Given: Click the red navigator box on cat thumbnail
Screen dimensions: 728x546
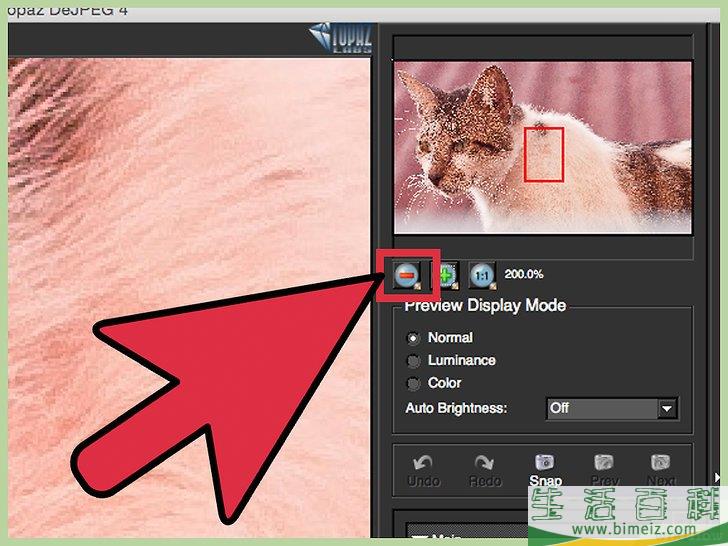Looking at the screenshot, I should (544, 155).
